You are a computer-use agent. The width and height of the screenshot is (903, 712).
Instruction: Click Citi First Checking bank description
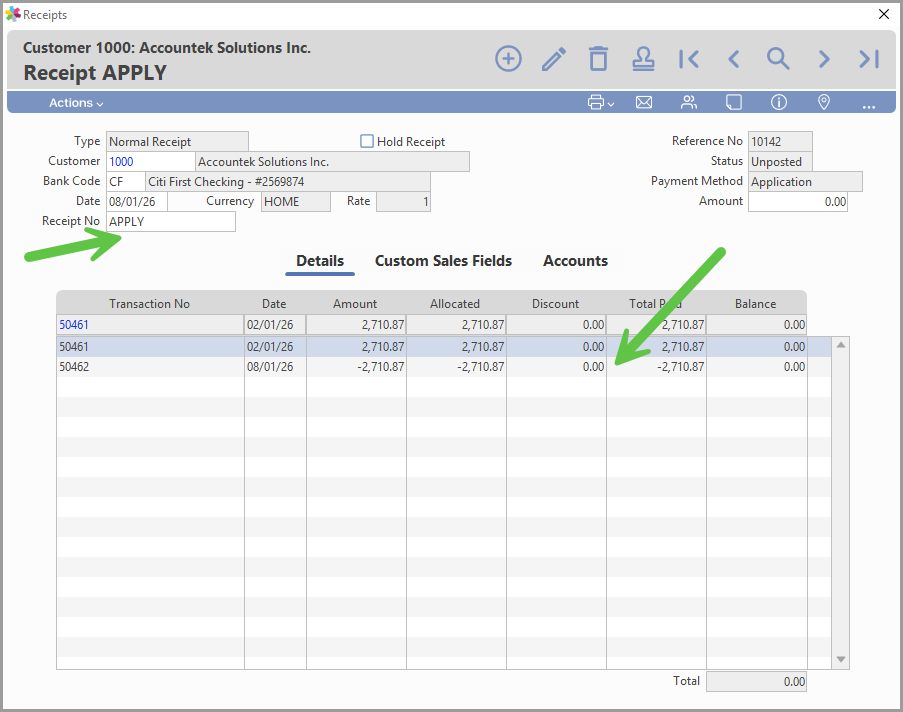pos(287,181)
